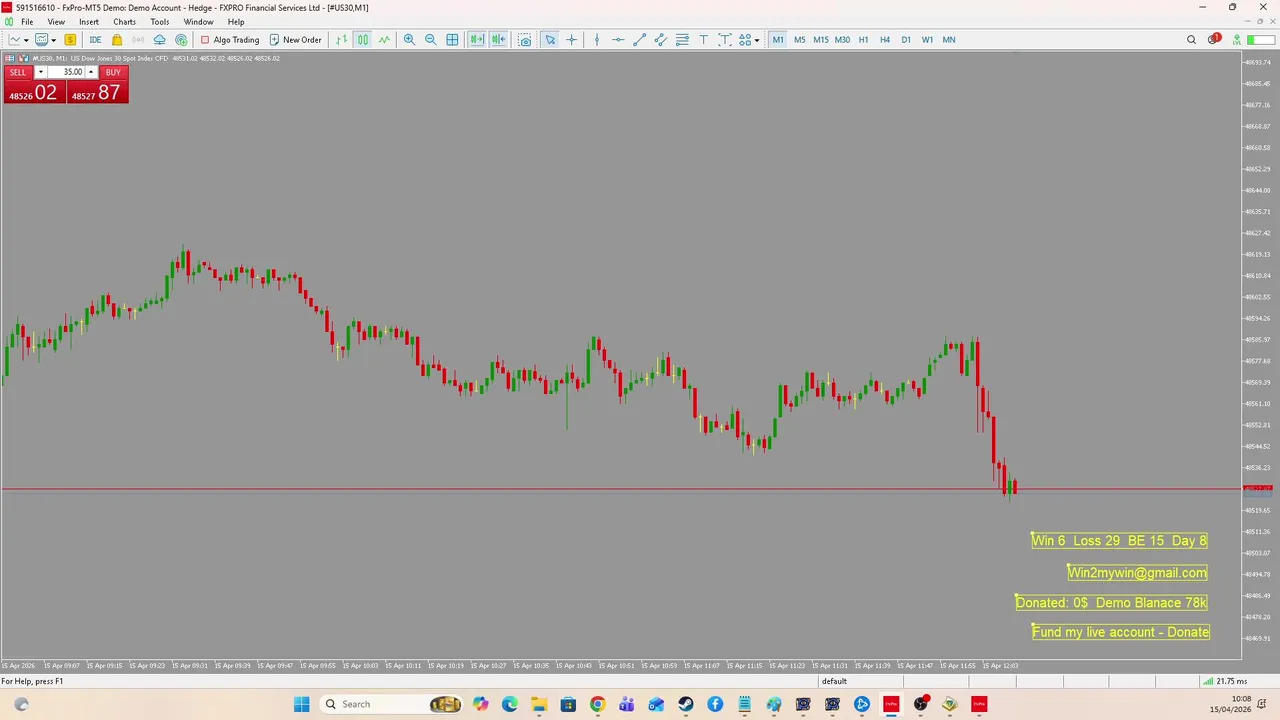Select the Fibonacci retracement tool
The width and height of the screenshot is (1280, 720).
(682, 40)
